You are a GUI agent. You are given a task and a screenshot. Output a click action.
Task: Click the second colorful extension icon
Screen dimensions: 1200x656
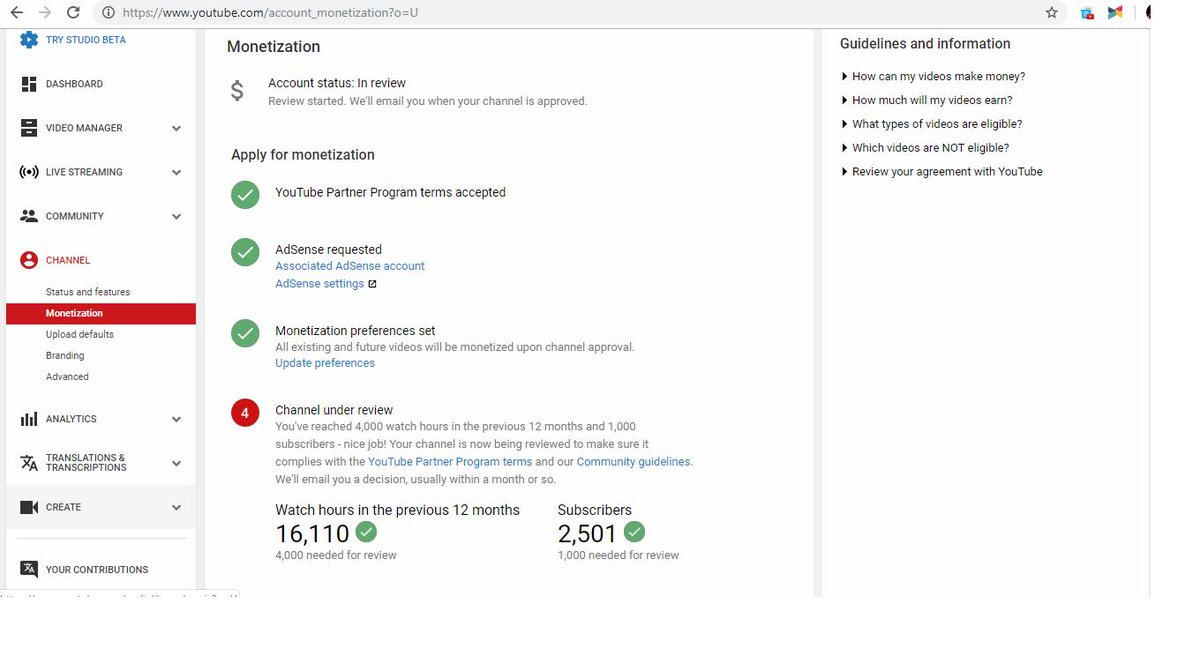pyautogui.click(x=1115, y=13)
